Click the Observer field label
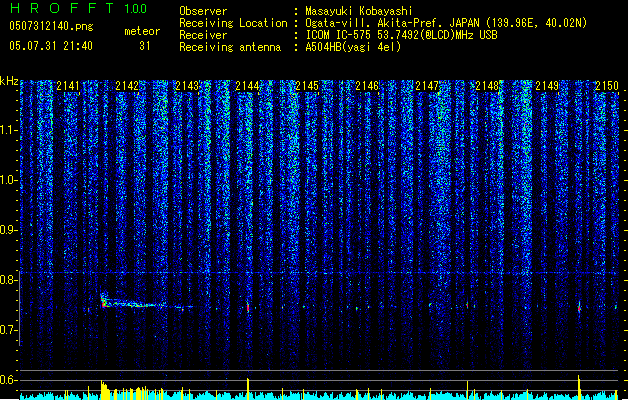The image size is (629, 400). coord(203,11)
